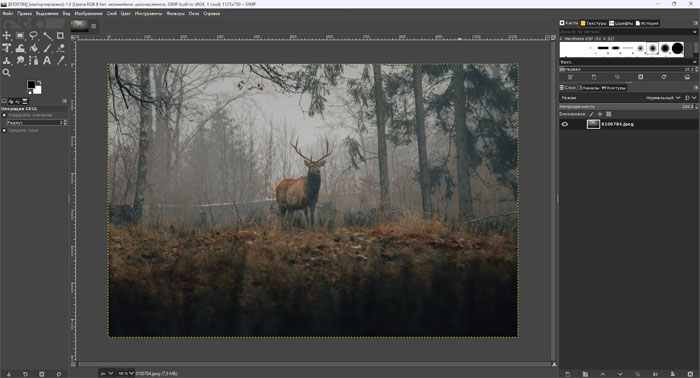This screenshot has width=700, height=378.
Task: Select the Fuzzy Select wand tool
Action: point(47,36)
